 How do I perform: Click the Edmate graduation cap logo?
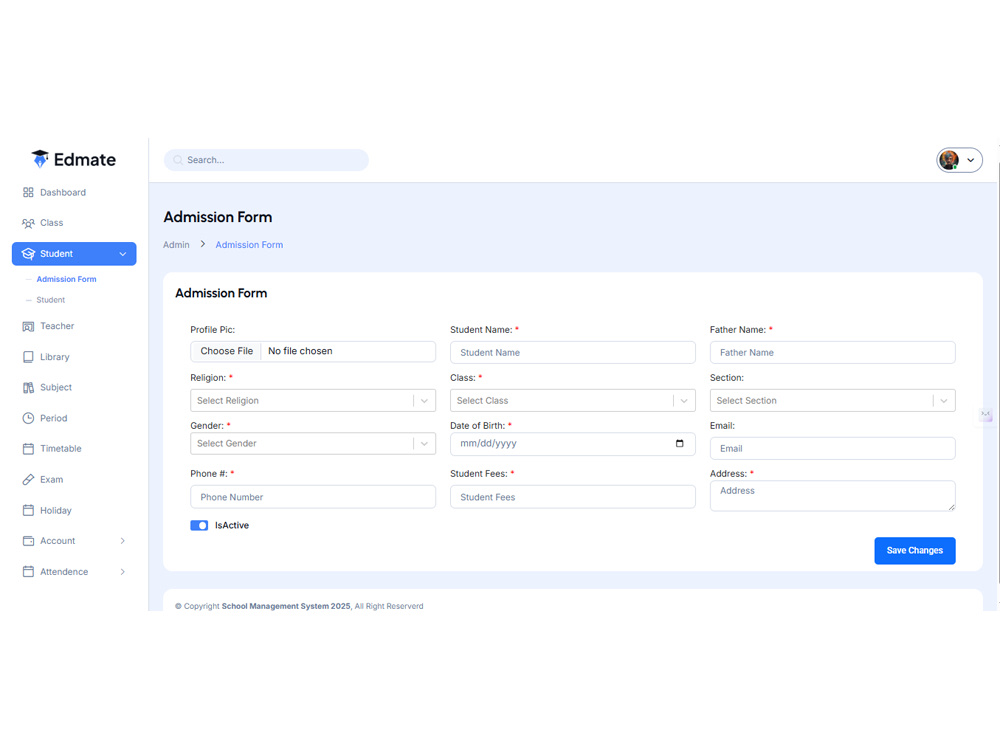click(x=40, y=159)
